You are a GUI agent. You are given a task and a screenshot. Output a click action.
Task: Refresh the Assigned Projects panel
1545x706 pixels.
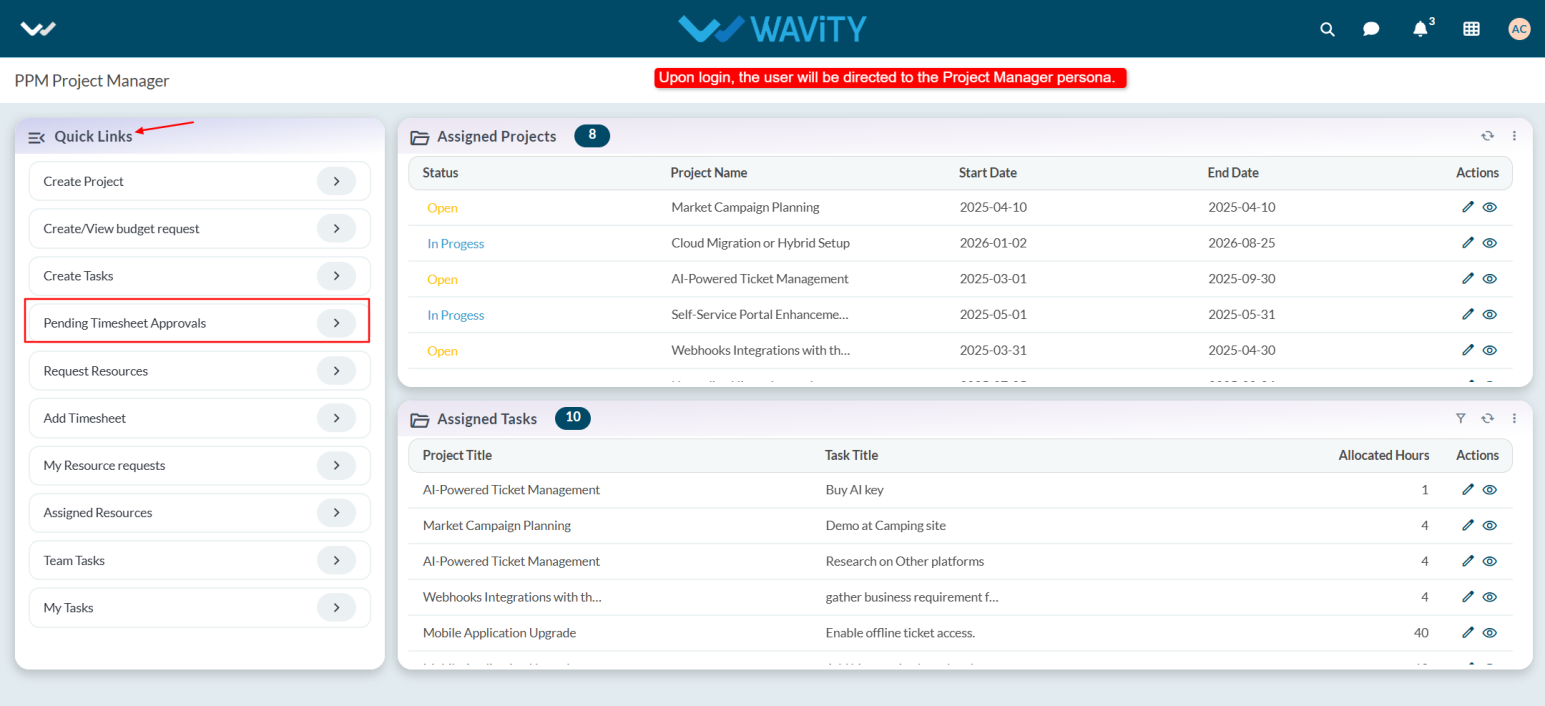[1487, 136]
